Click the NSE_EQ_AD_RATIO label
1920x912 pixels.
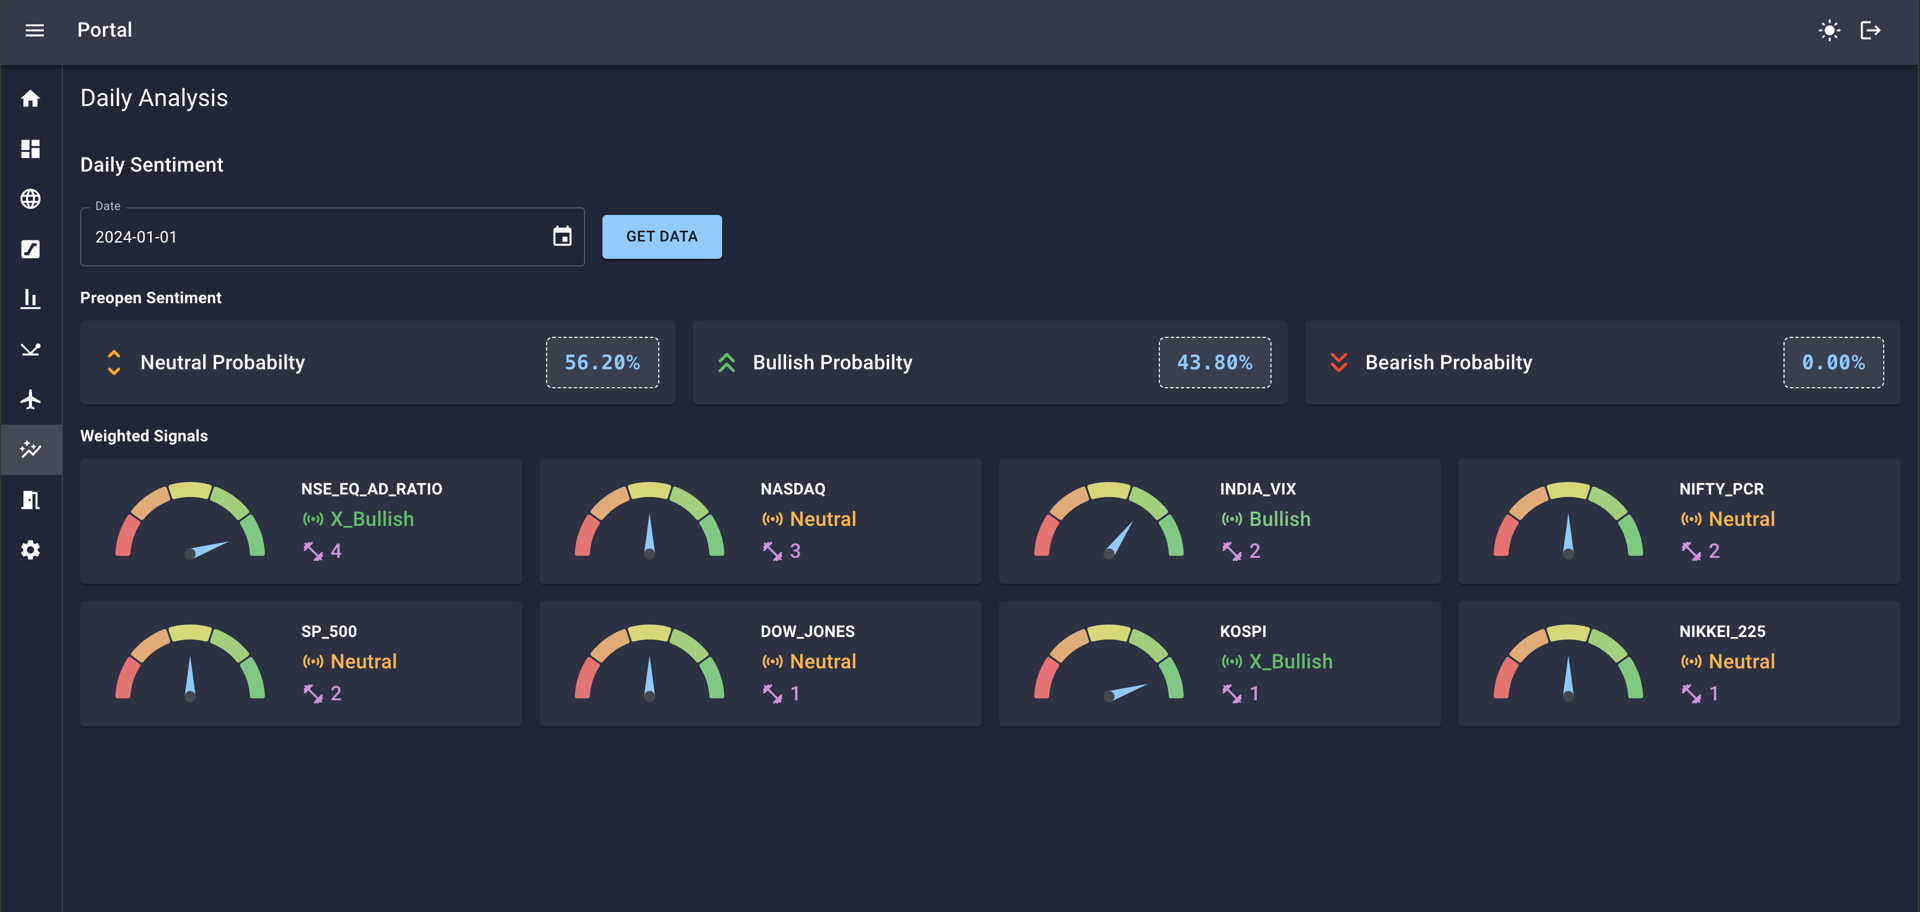pyautogui.click(x=372, y=489)
